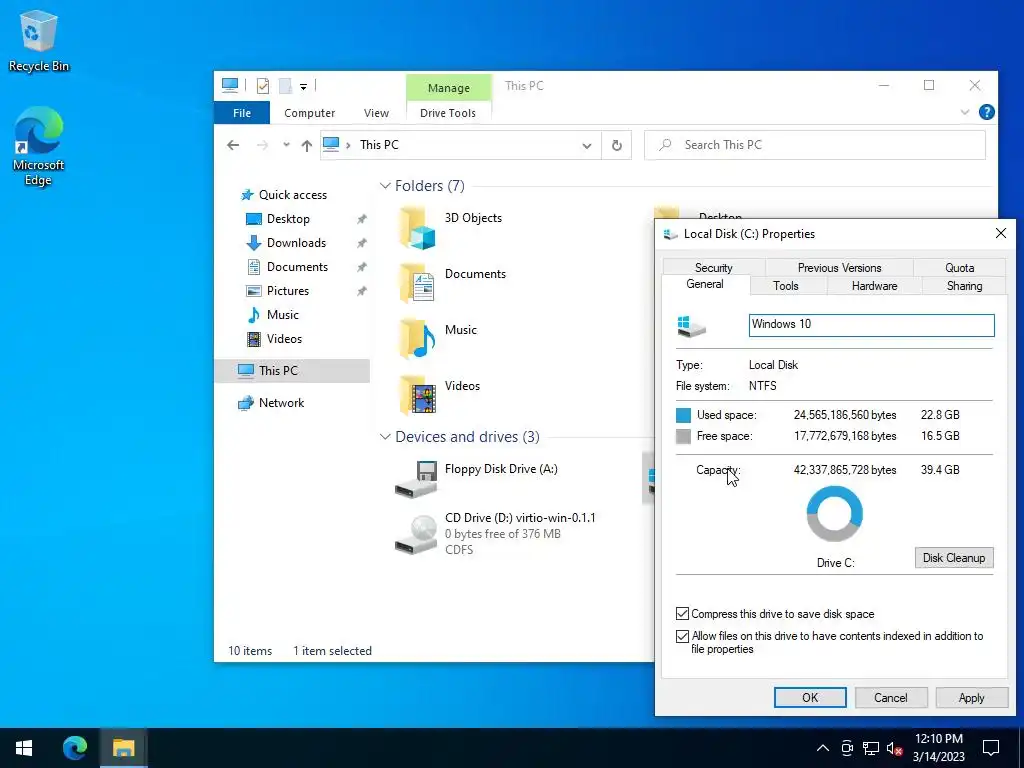
Task: Click the drive label field containing Windows 10
Action: [x=871, y=325]
